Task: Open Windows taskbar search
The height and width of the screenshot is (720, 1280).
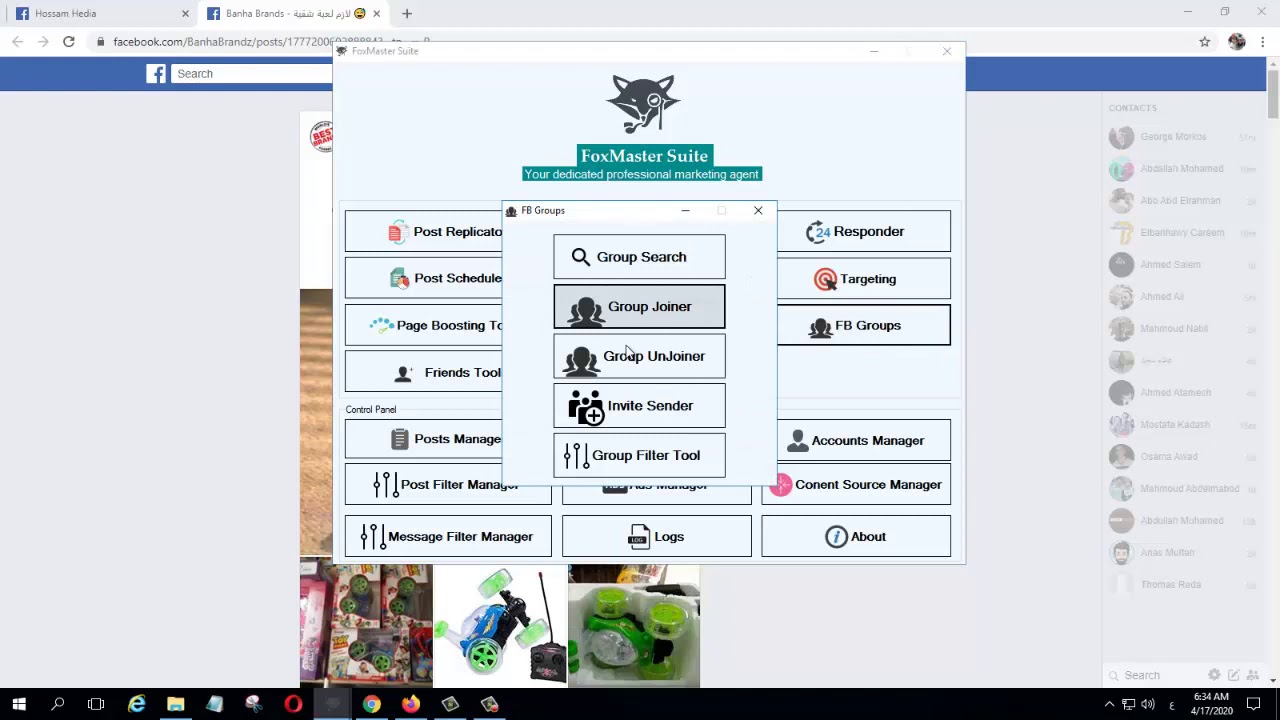Action: pyautogui.click(x=58, y=705)
